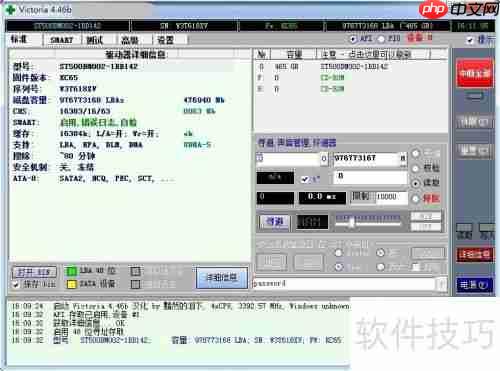Move the seek position slider handle

pyautogui.click(x=351, y=222)
